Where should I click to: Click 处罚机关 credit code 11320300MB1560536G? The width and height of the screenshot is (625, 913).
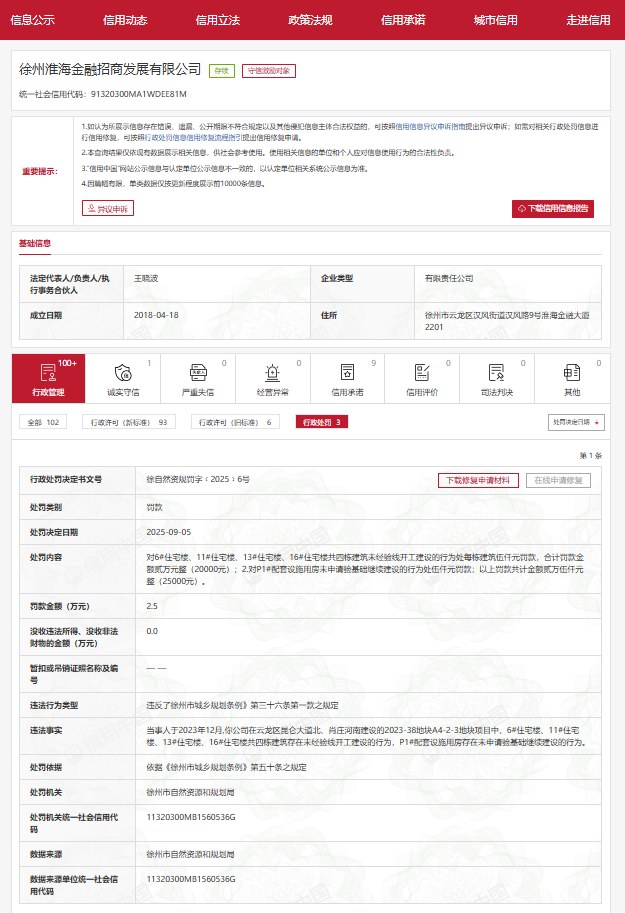click(191, 817)
